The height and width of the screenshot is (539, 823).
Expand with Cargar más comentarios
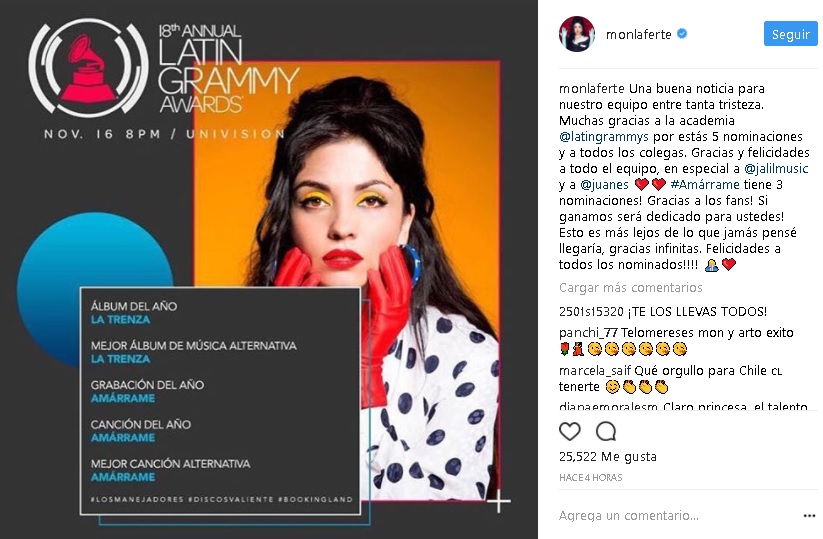pyautogui.click(x=630, y=288)
